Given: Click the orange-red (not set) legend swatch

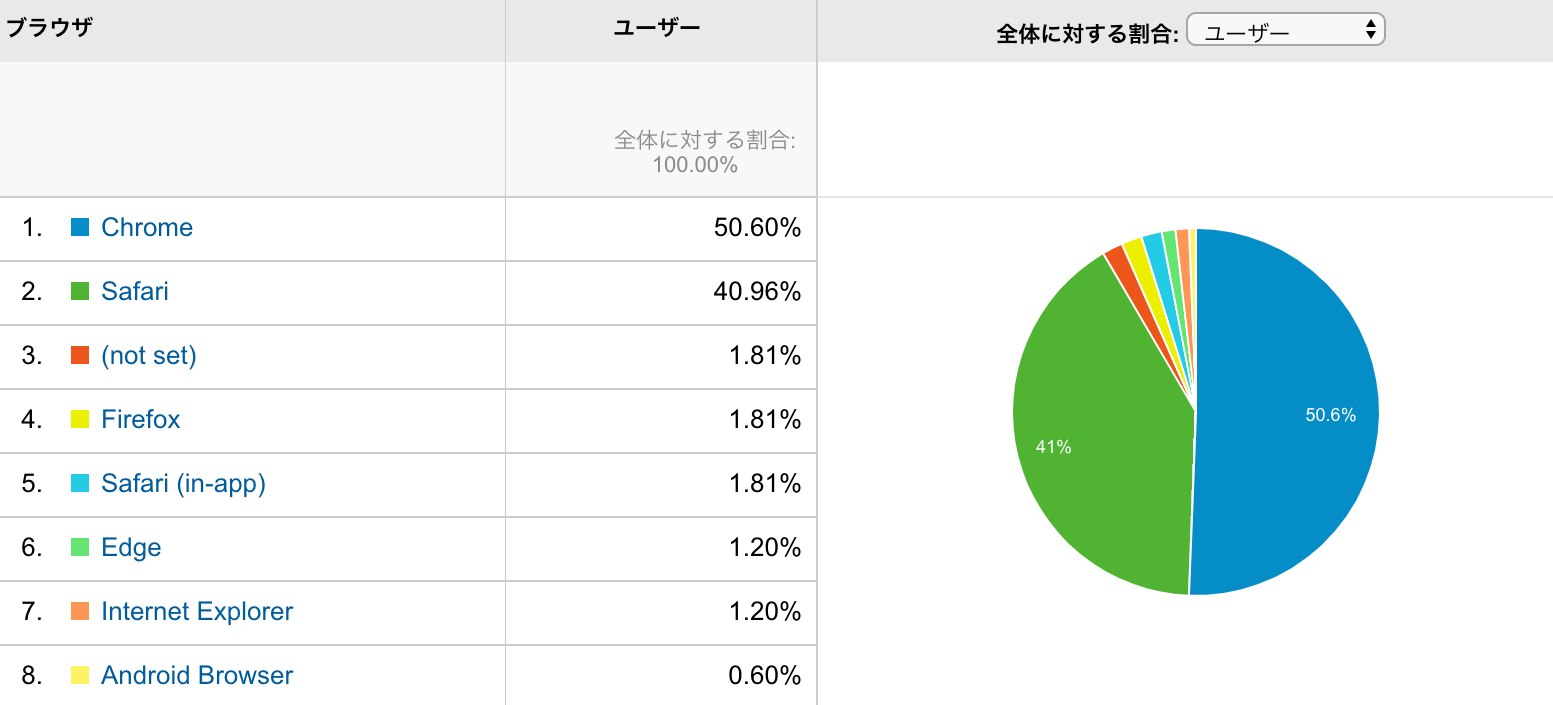Looking at the screenshot, I should (x=81, y=356).
